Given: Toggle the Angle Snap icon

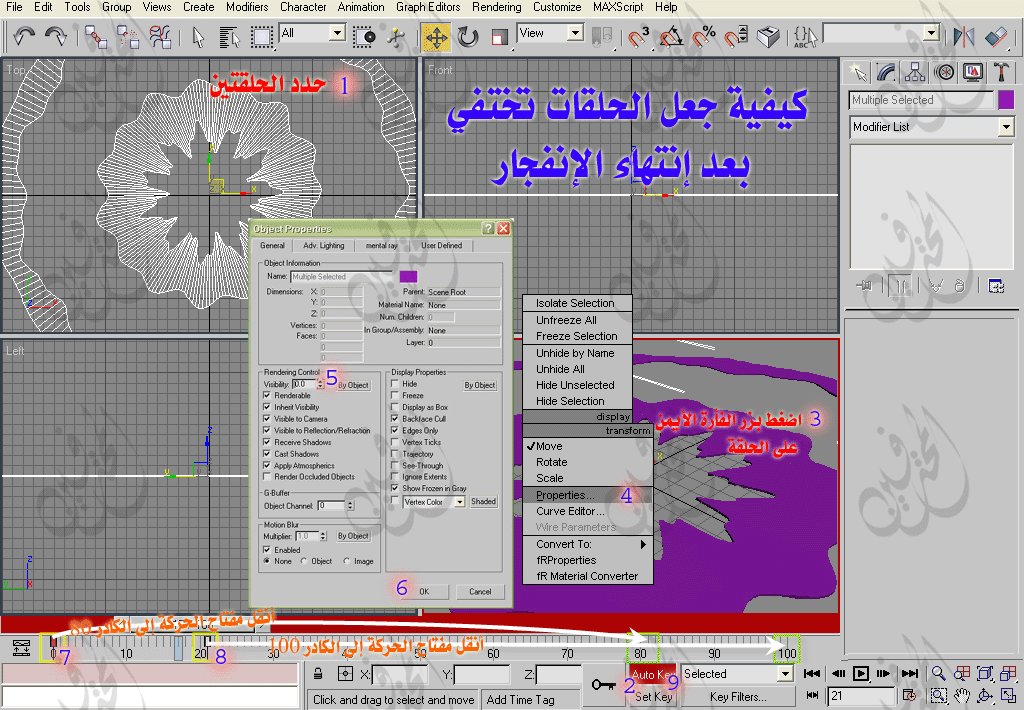Looking at the screenshot, I should click(x=671, y=37).
